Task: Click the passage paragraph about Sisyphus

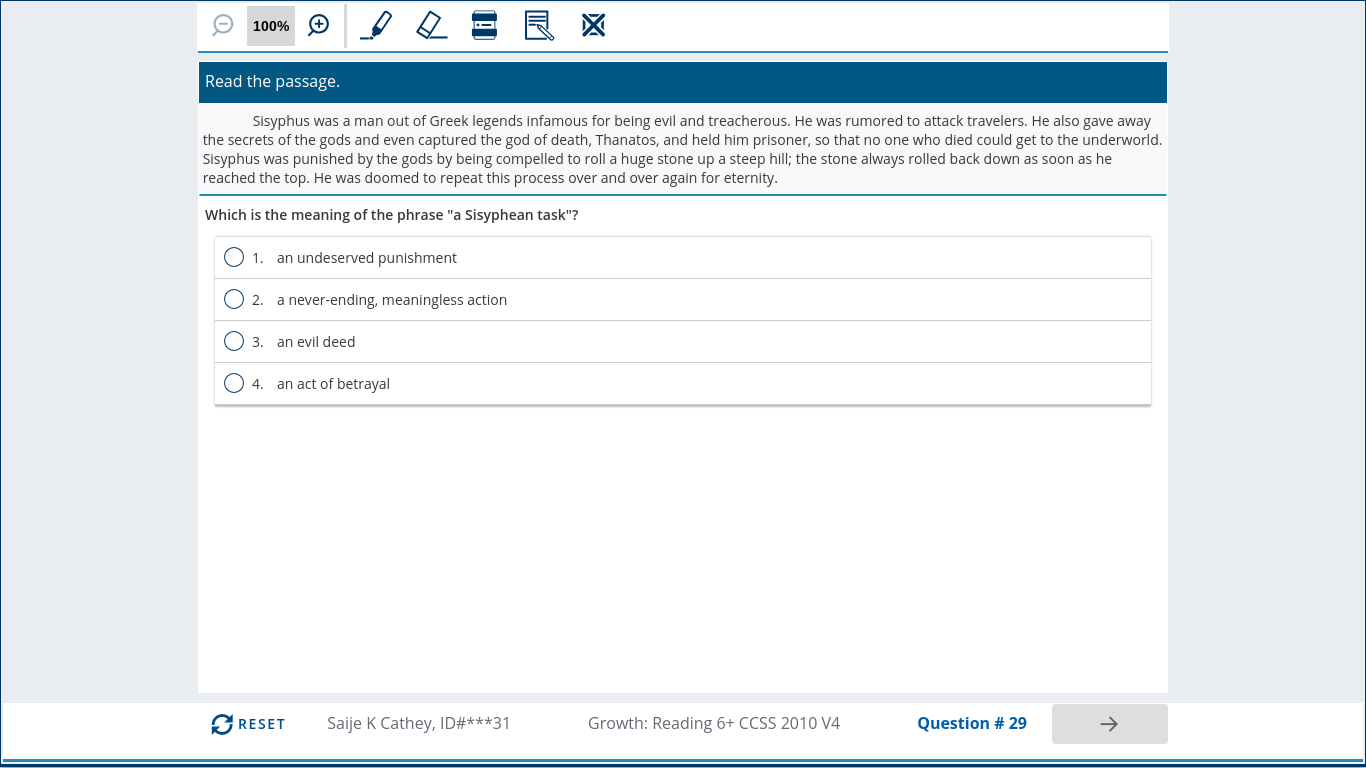Action: (683, 149)
